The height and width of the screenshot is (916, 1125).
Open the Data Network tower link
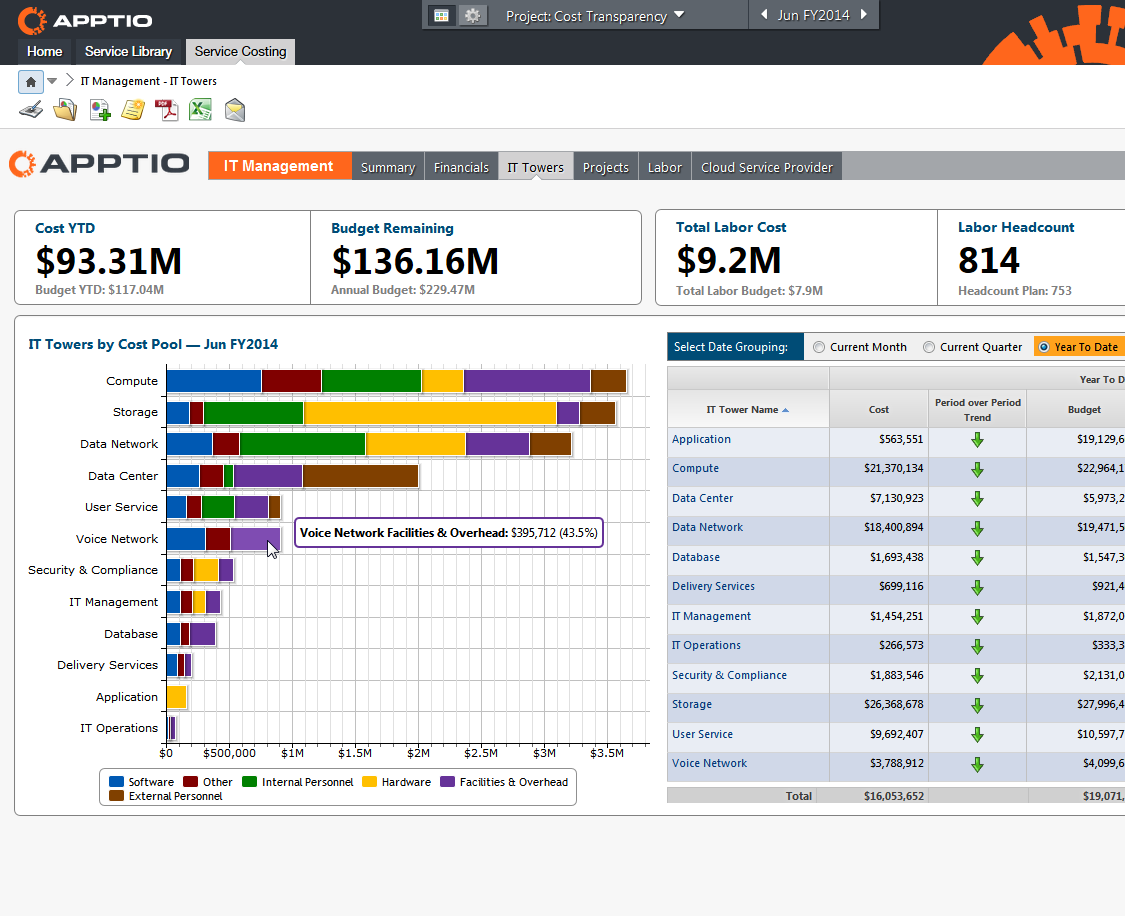[x=707, y=527]
